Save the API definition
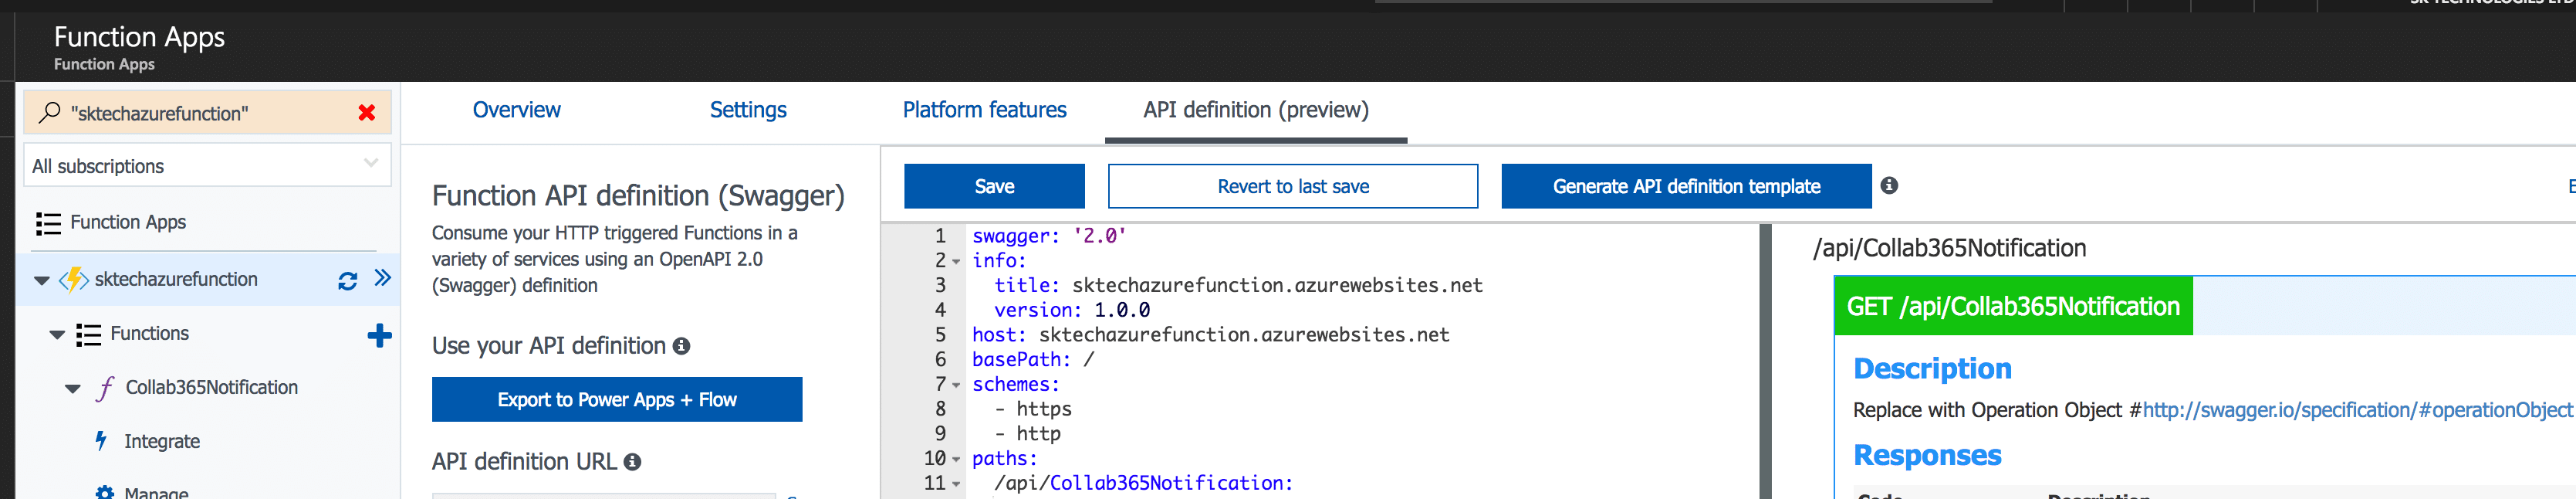Screen dimensions: 2576x499 point(994,186)
